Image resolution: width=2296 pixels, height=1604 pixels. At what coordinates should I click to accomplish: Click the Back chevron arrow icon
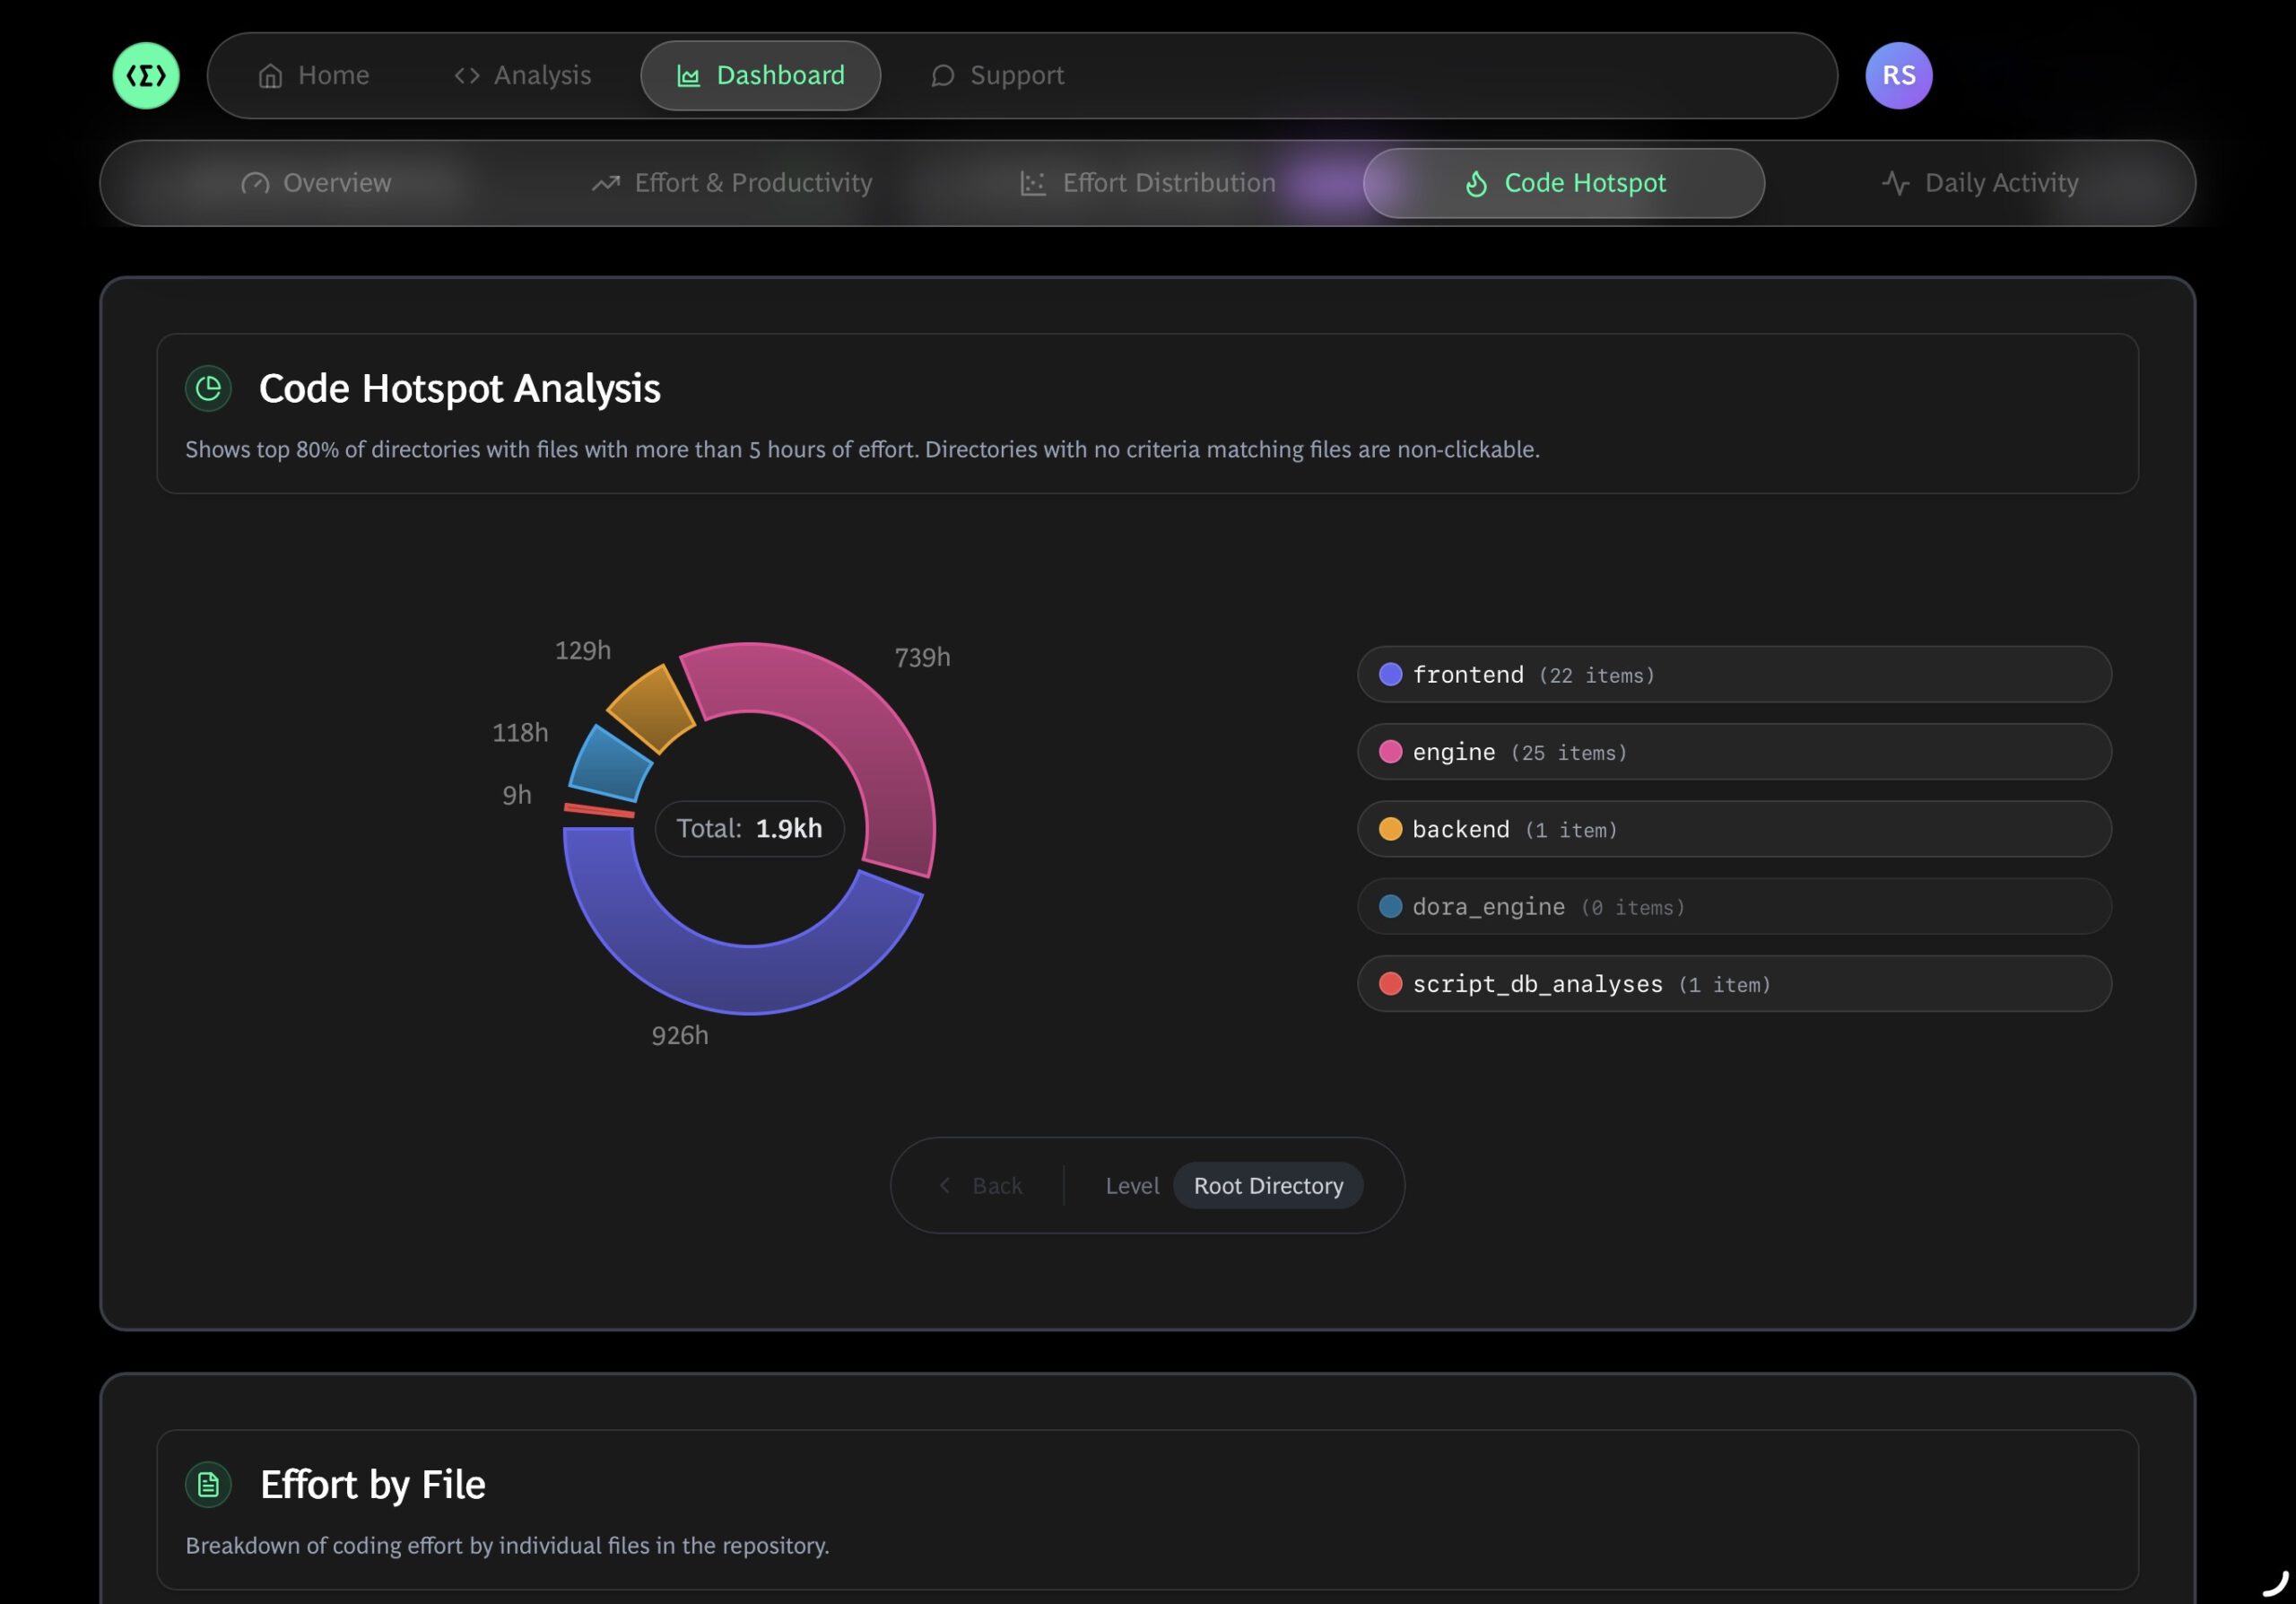click(945, 1185)
